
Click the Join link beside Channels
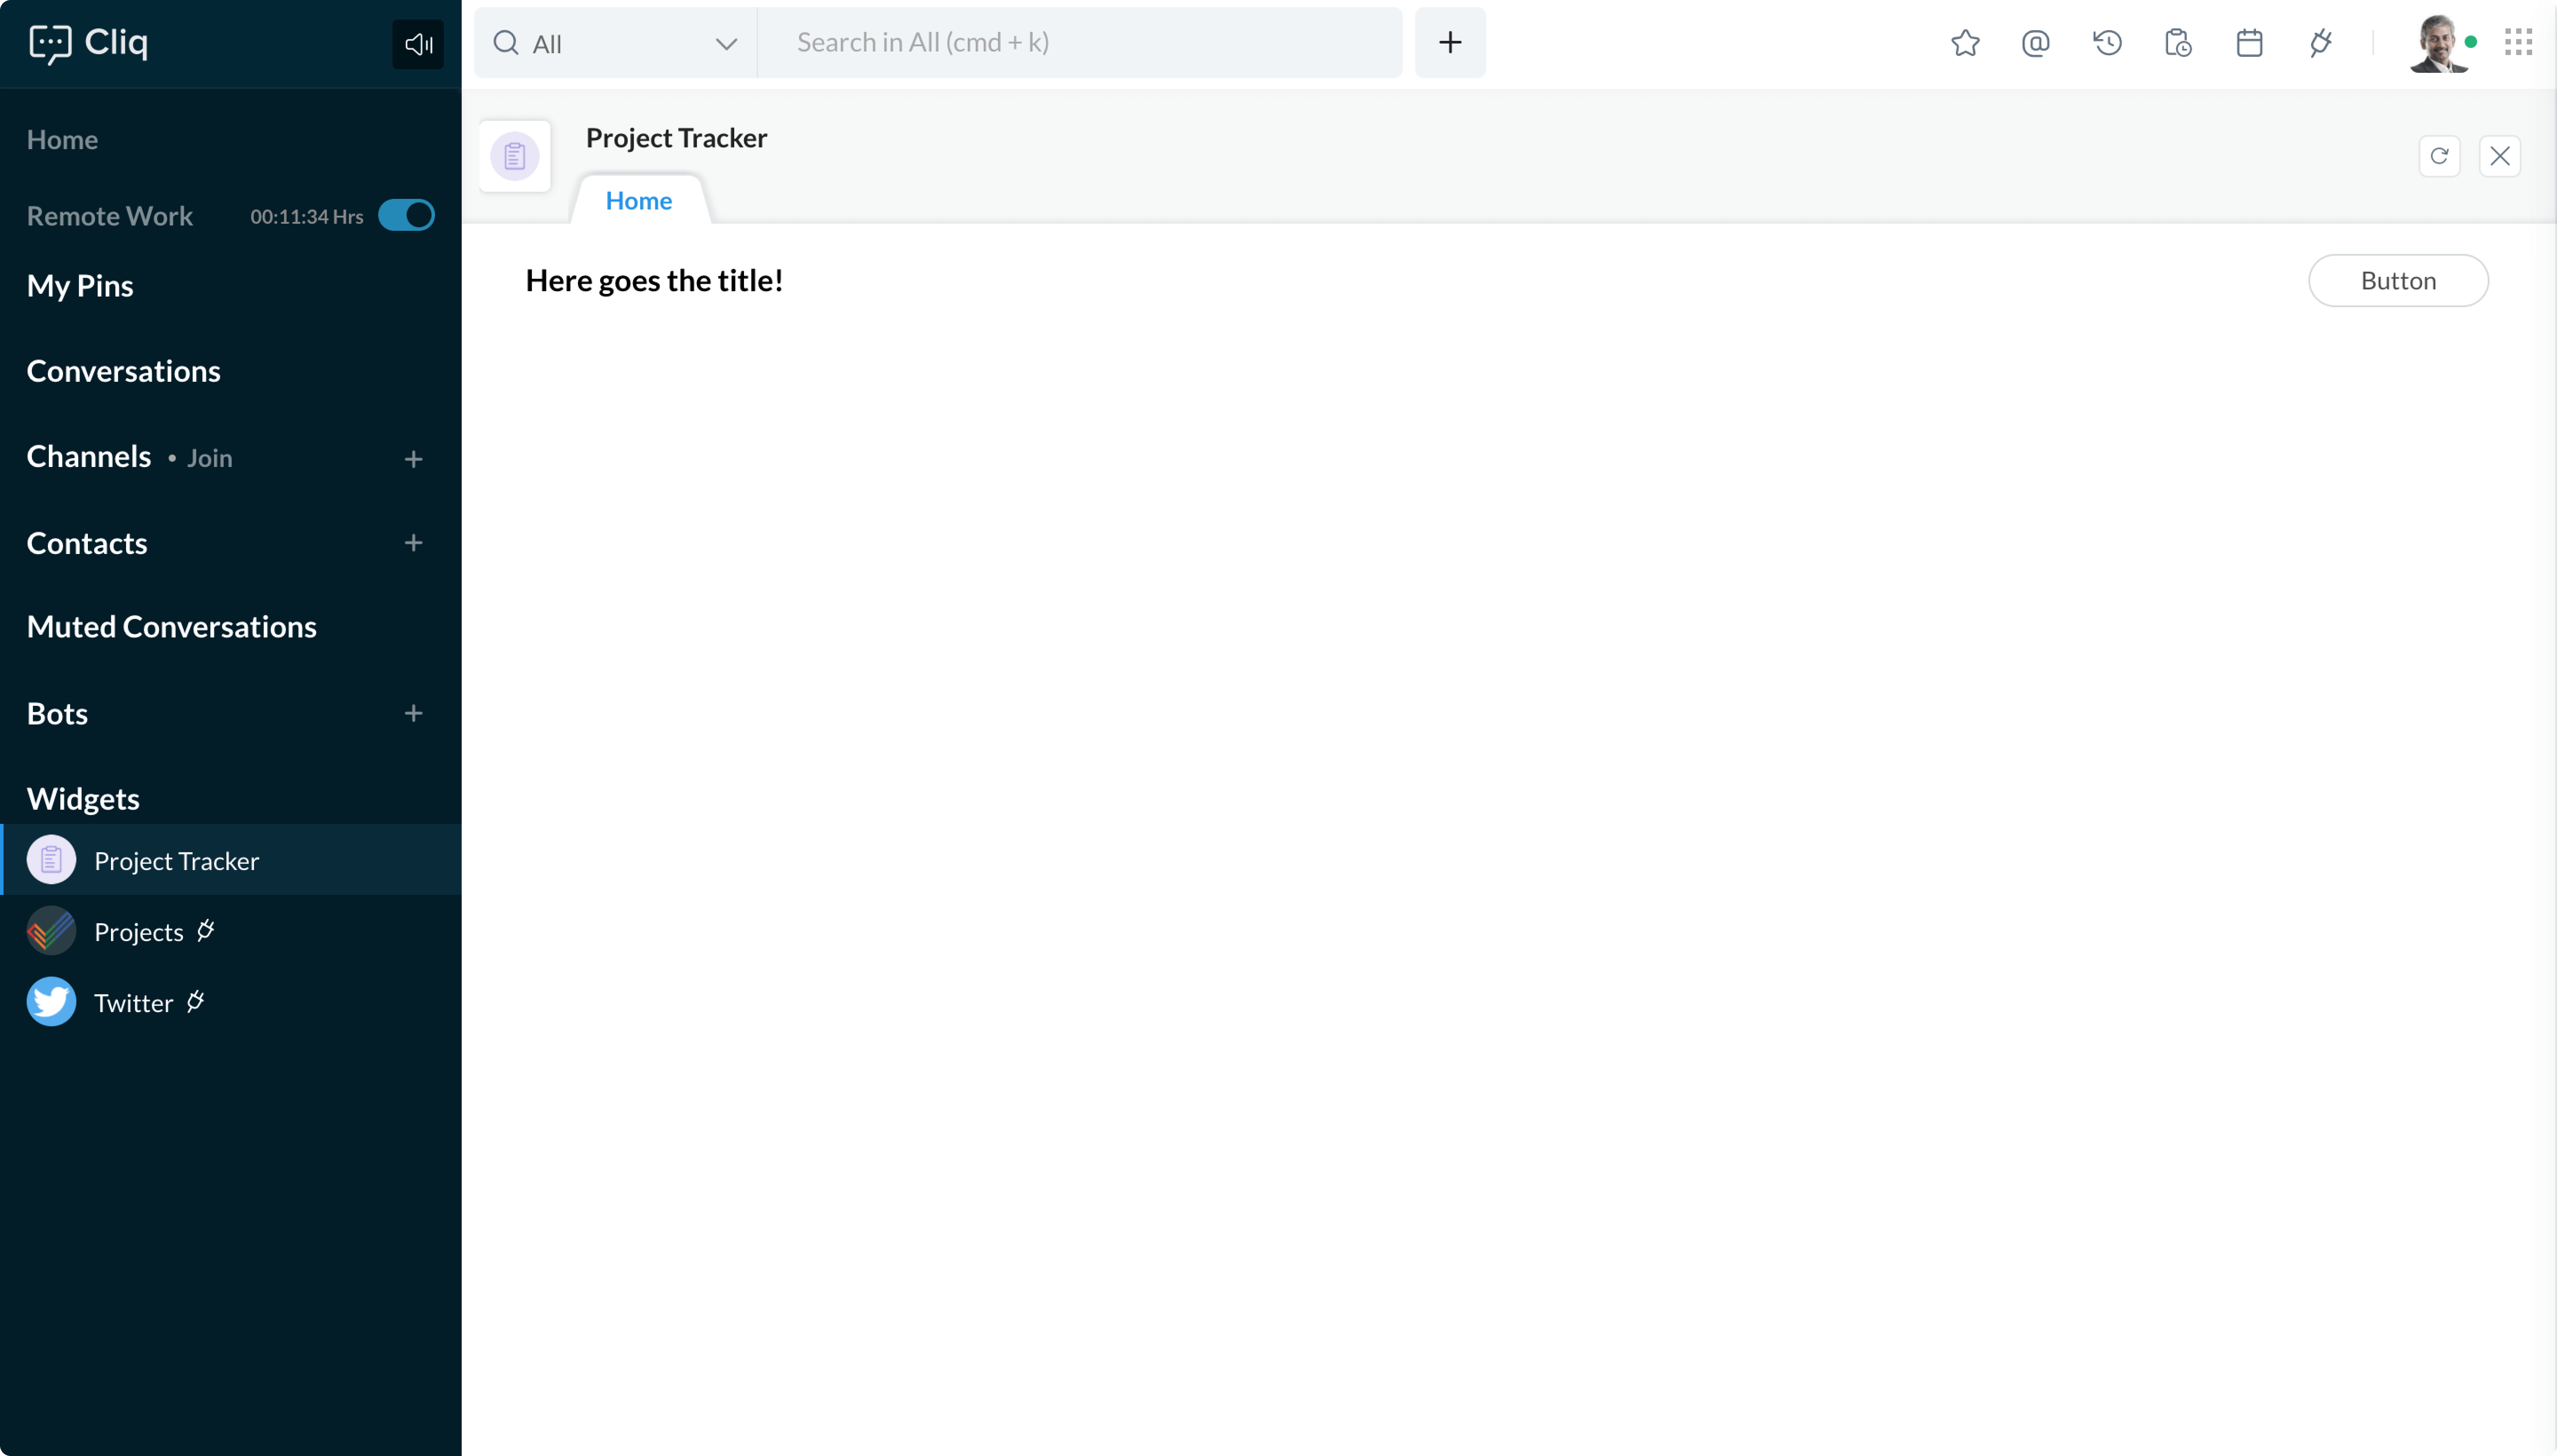[x=209, y=458]
